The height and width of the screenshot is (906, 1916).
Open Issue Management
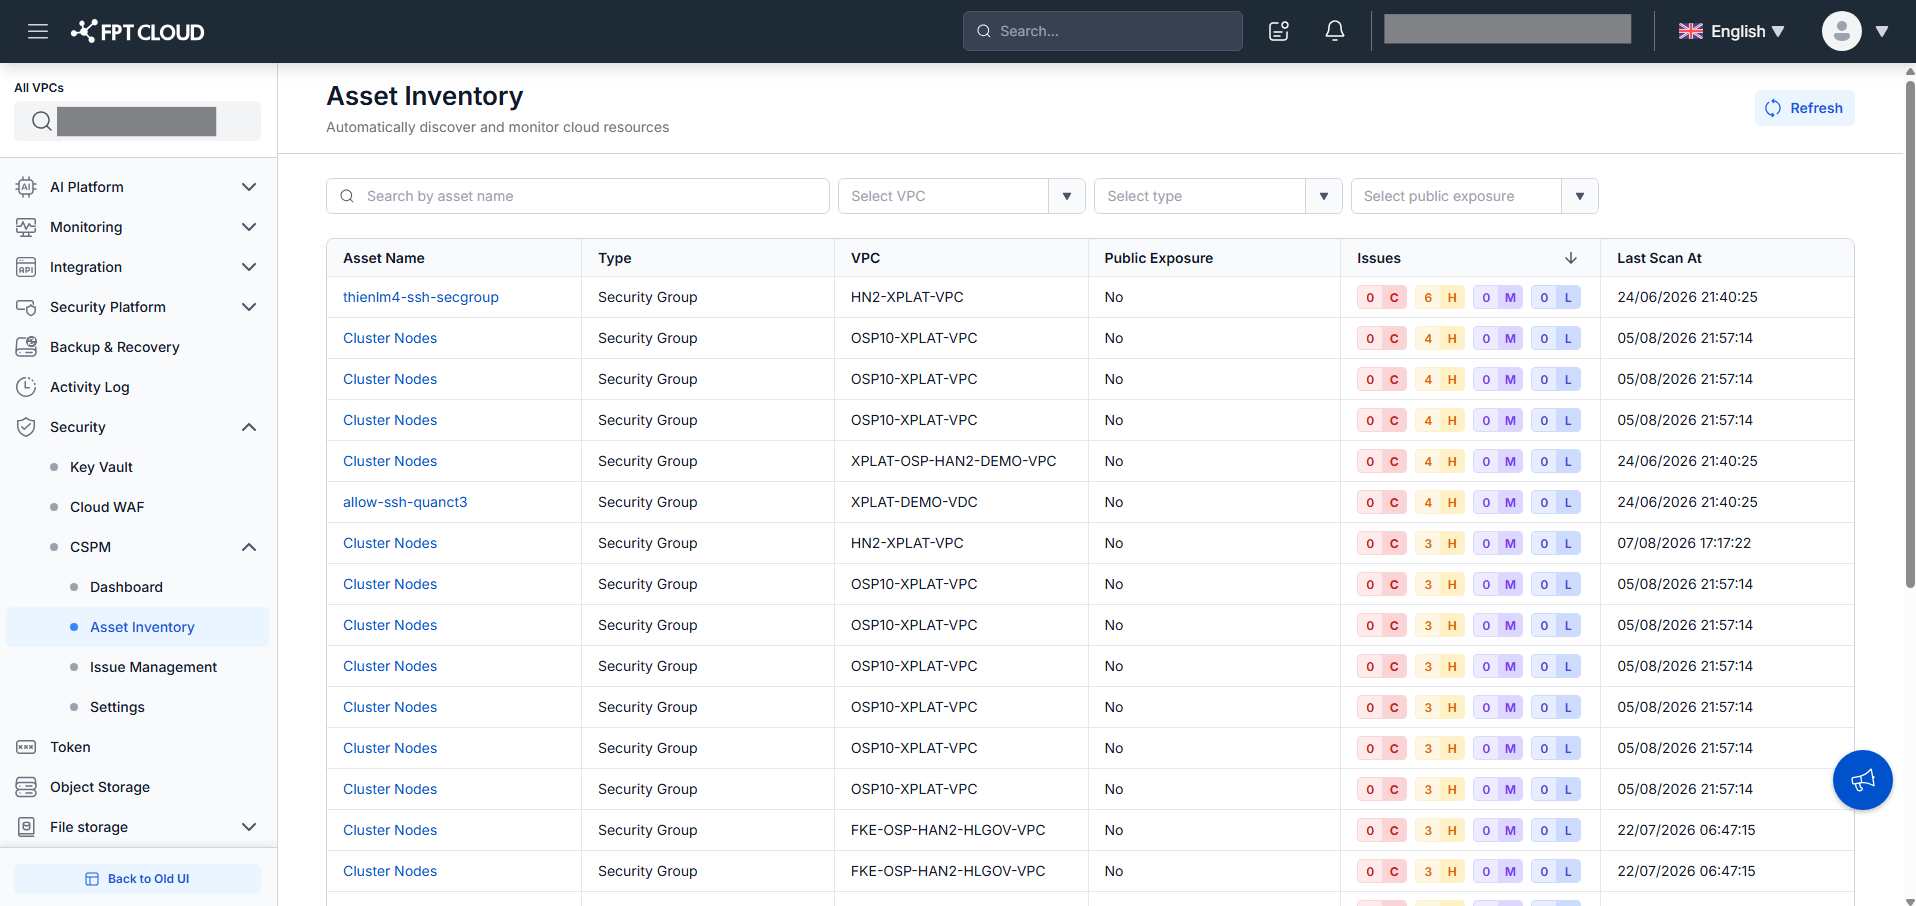point(153,667)
